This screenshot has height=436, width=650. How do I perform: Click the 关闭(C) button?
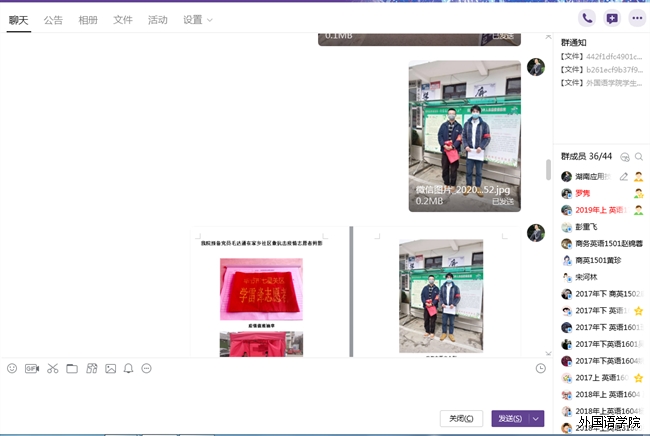point(461,419)
